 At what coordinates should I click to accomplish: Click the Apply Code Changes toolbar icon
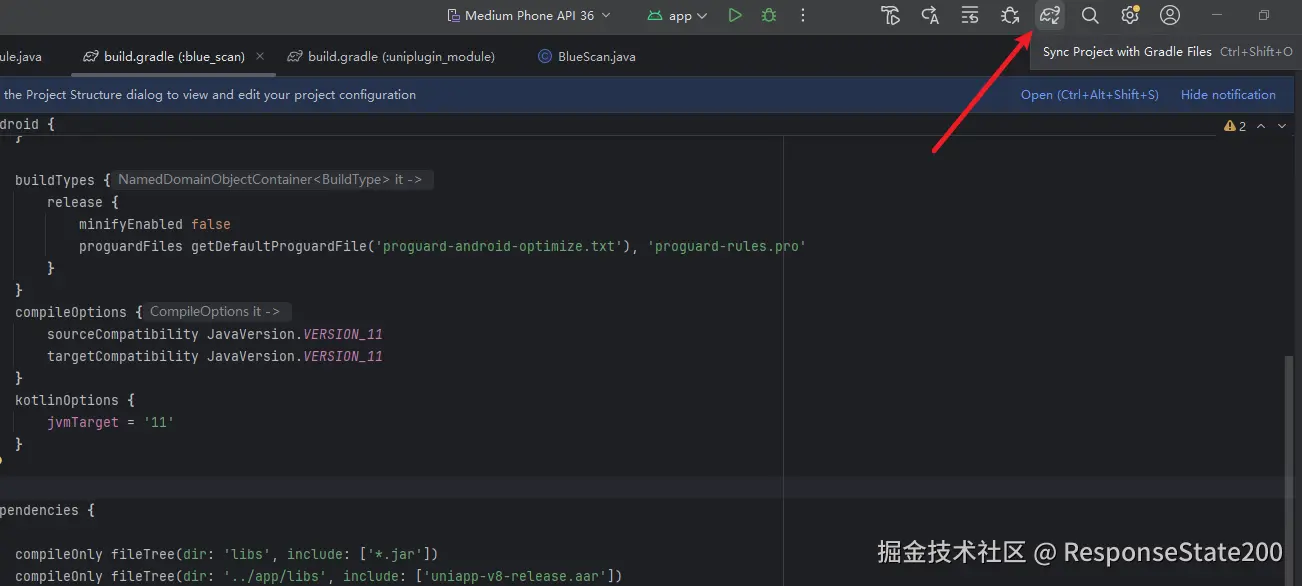[x=970, y=16]
